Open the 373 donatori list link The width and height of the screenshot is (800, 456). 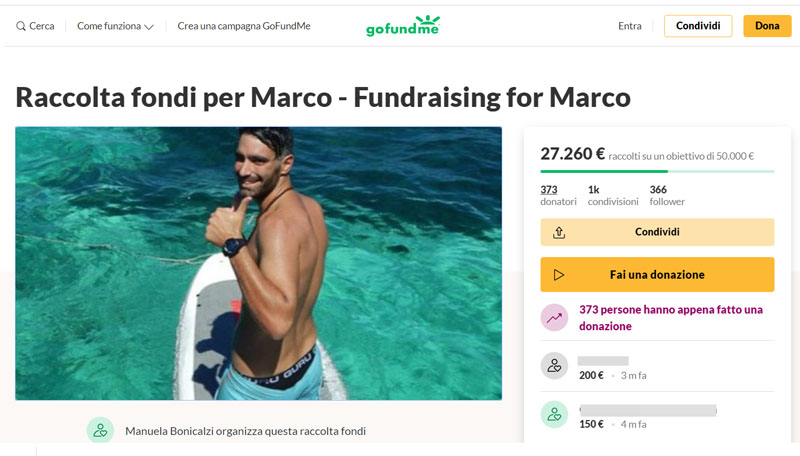[549, 190]
